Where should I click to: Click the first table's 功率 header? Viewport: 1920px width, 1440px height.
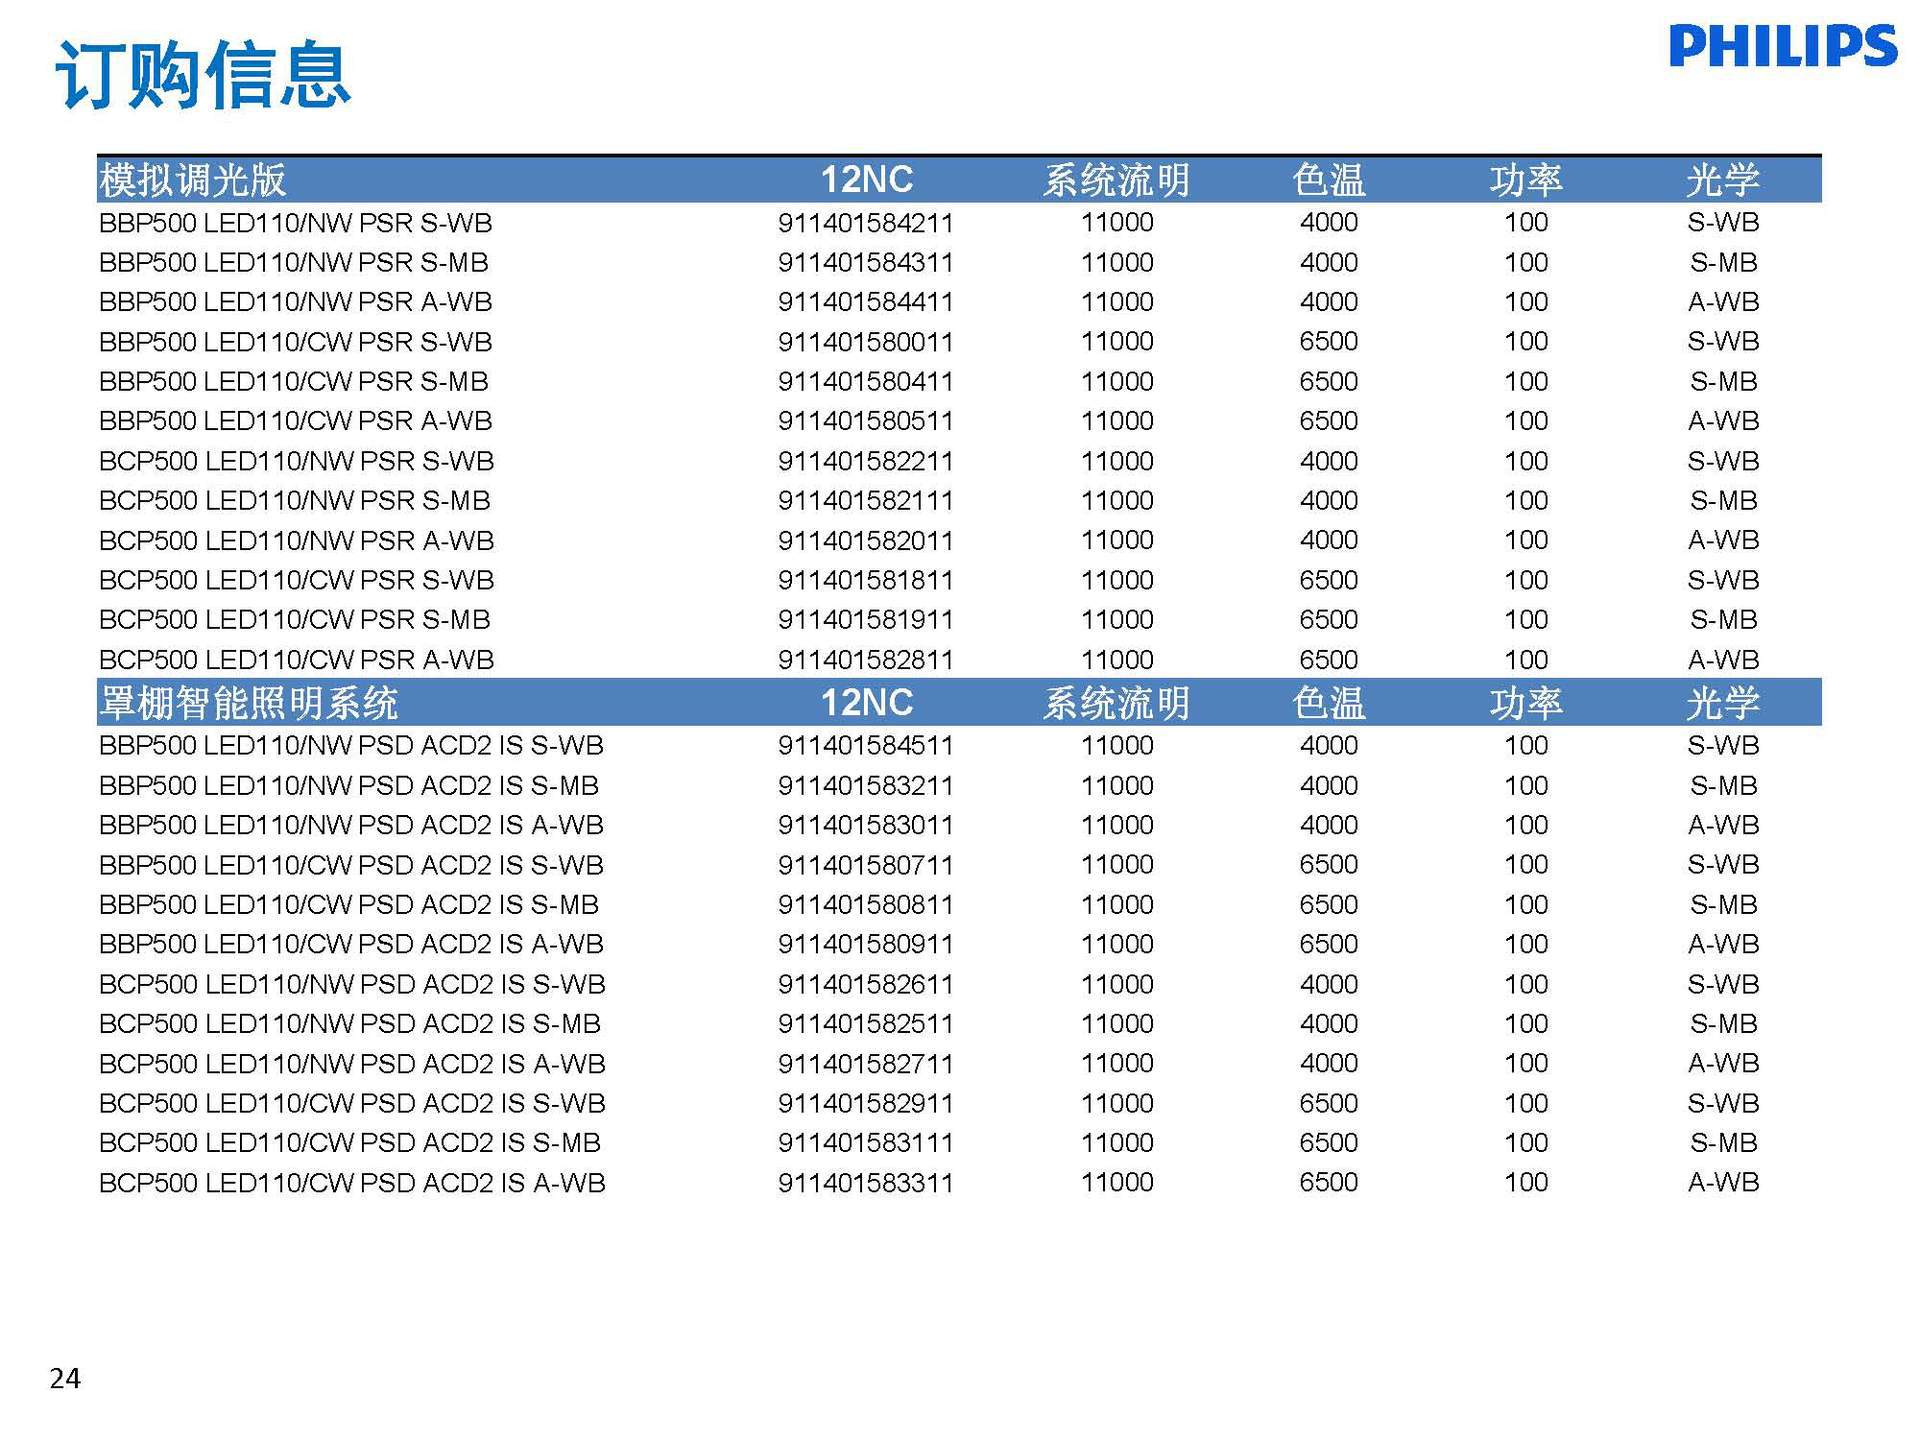pos(1525,180)
